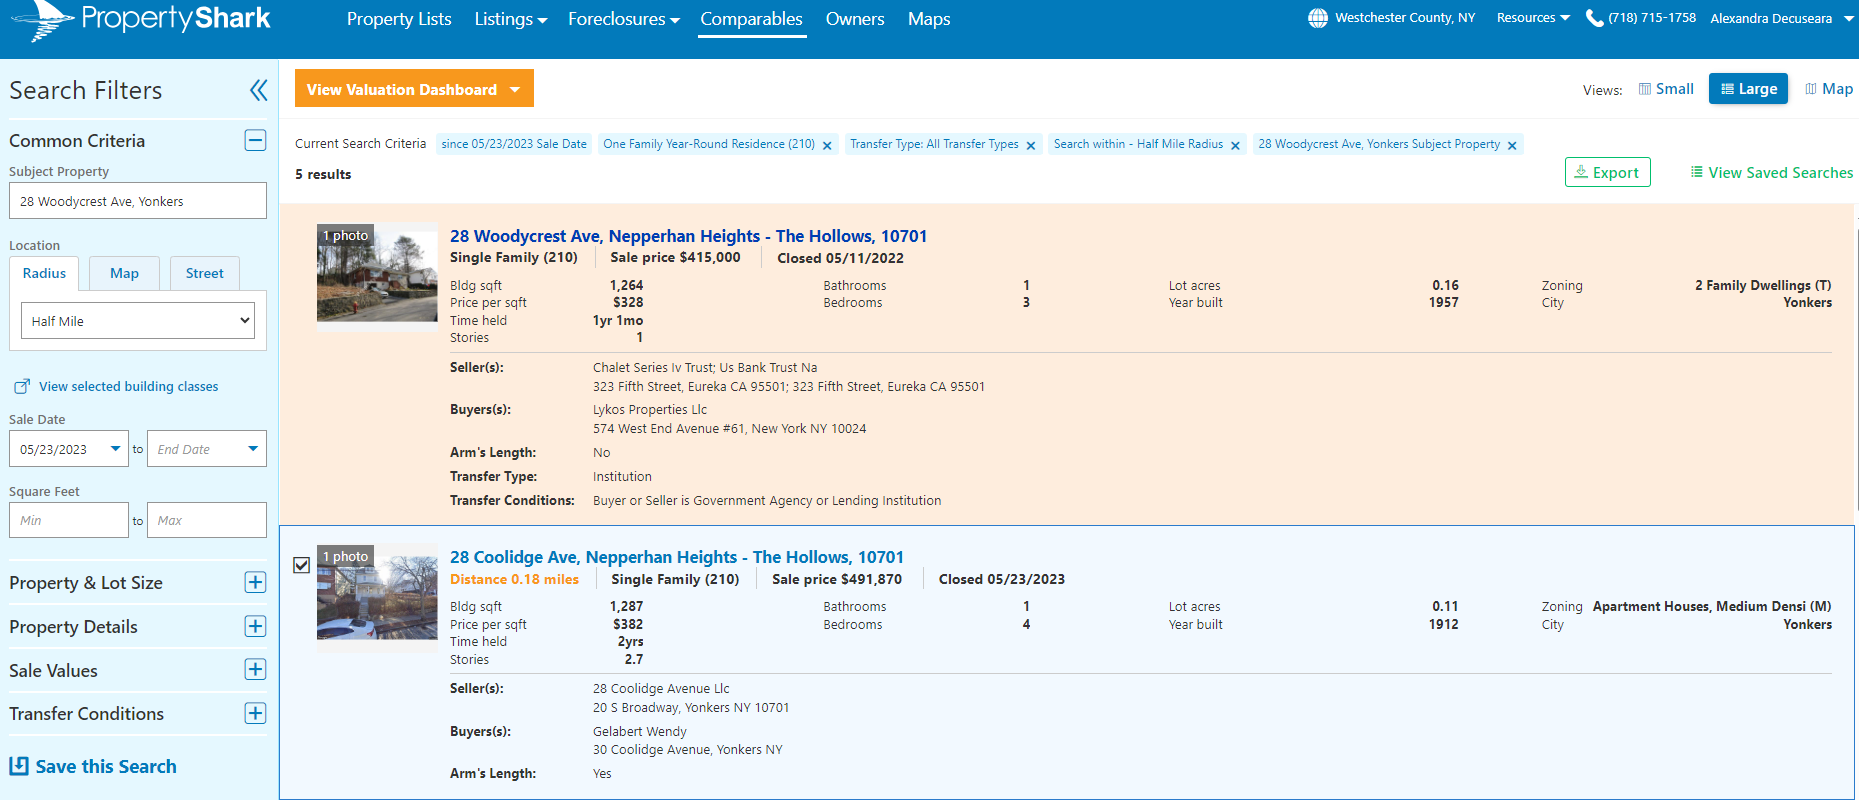This screenshot has width=1859, height=800.
Task: Remove the Transfer Type filter chip
Action: [x=1031, y=146]
